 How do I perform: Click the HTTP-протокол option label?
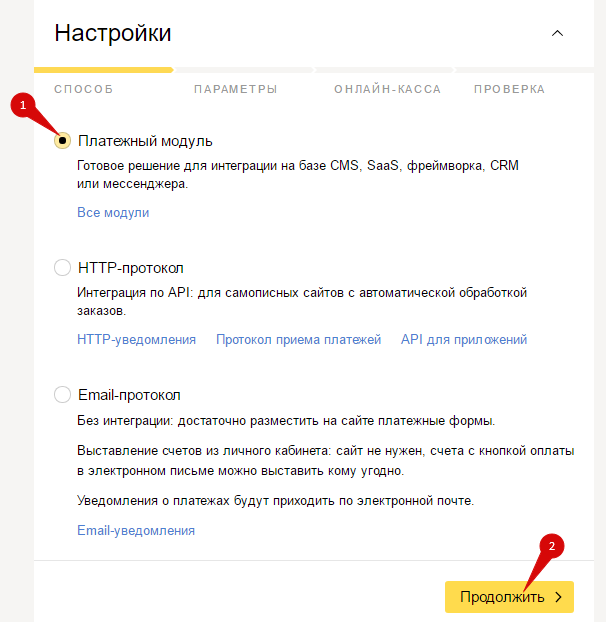(x=130, y=268)
